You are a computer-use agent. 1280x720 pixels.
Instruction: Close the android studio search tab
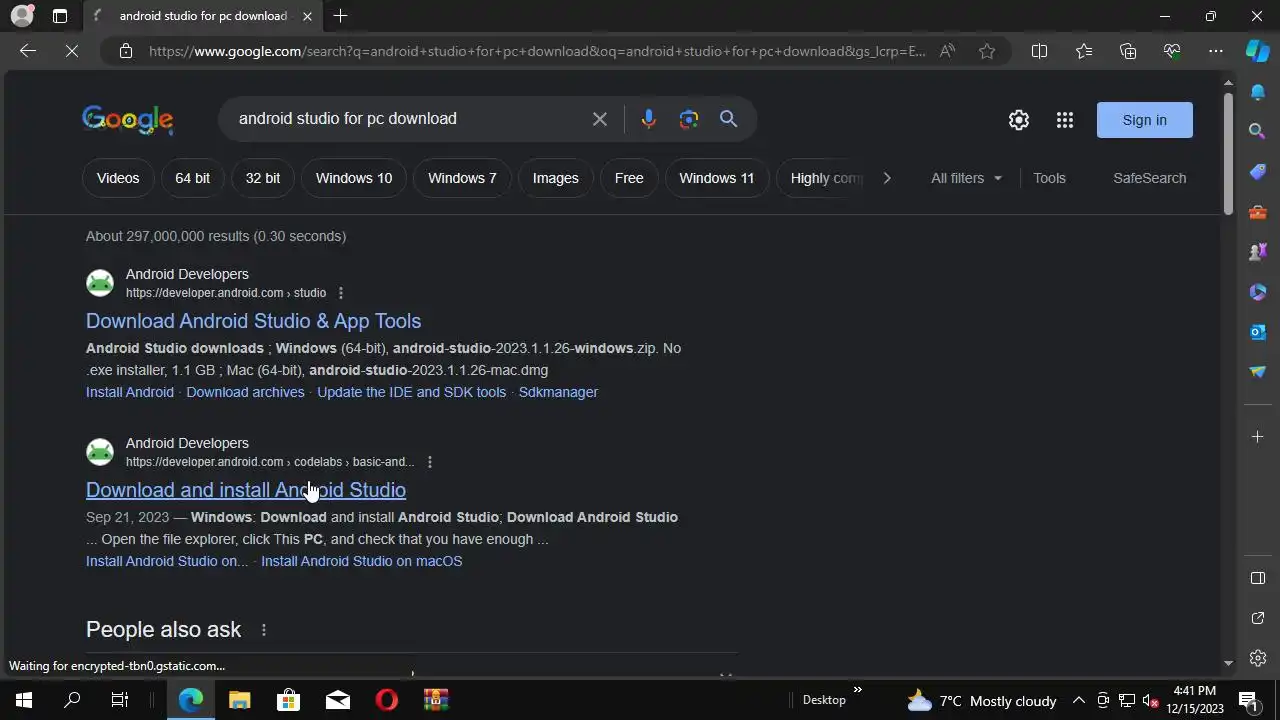pyautogui.click(x=307, y=16)
